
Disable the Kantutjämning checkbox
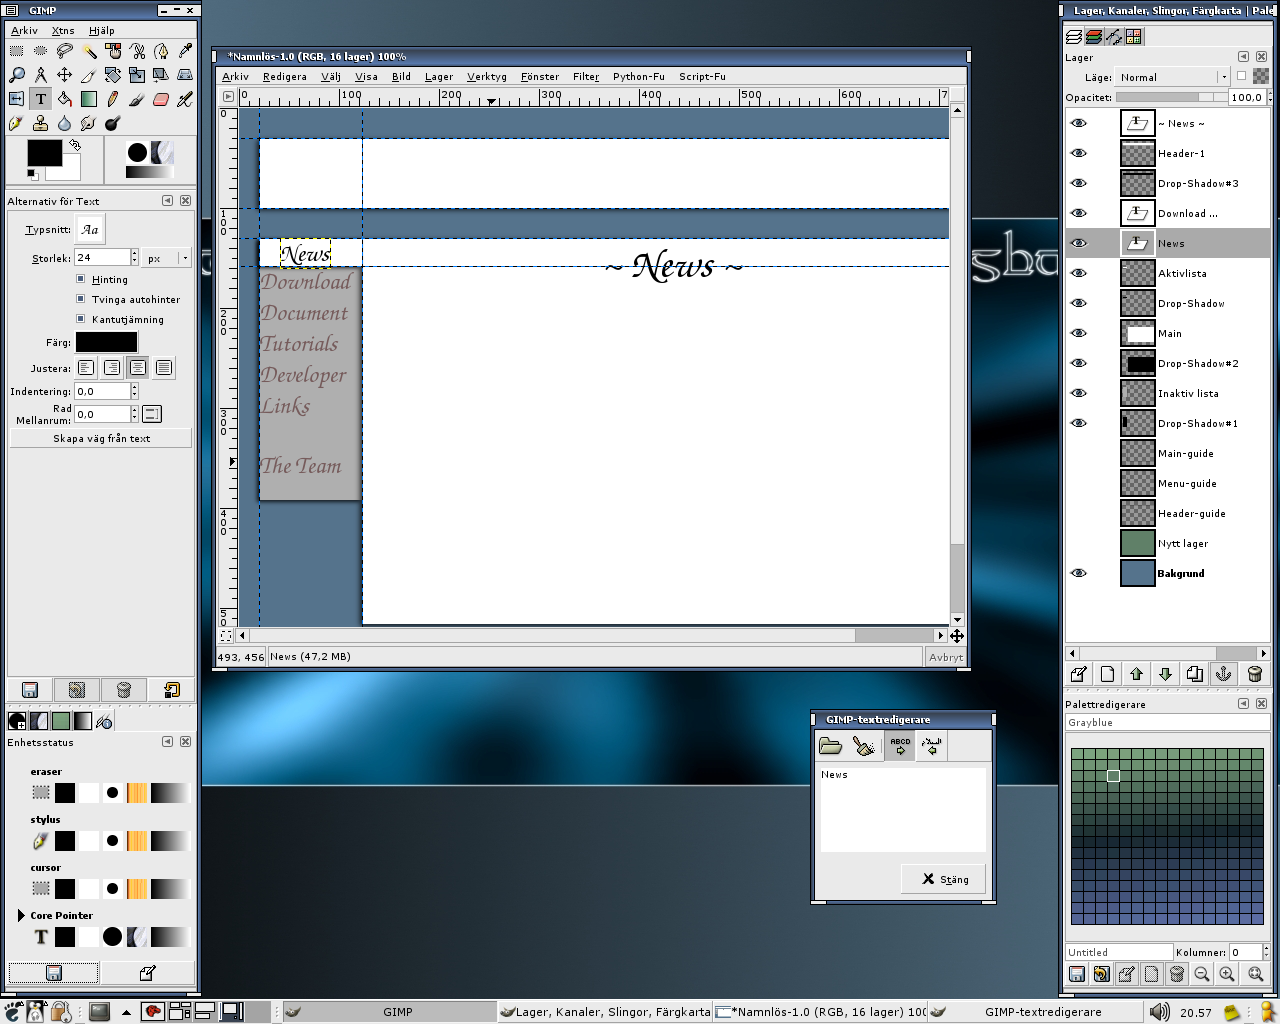pyautogui.click(x=81, y=319)
